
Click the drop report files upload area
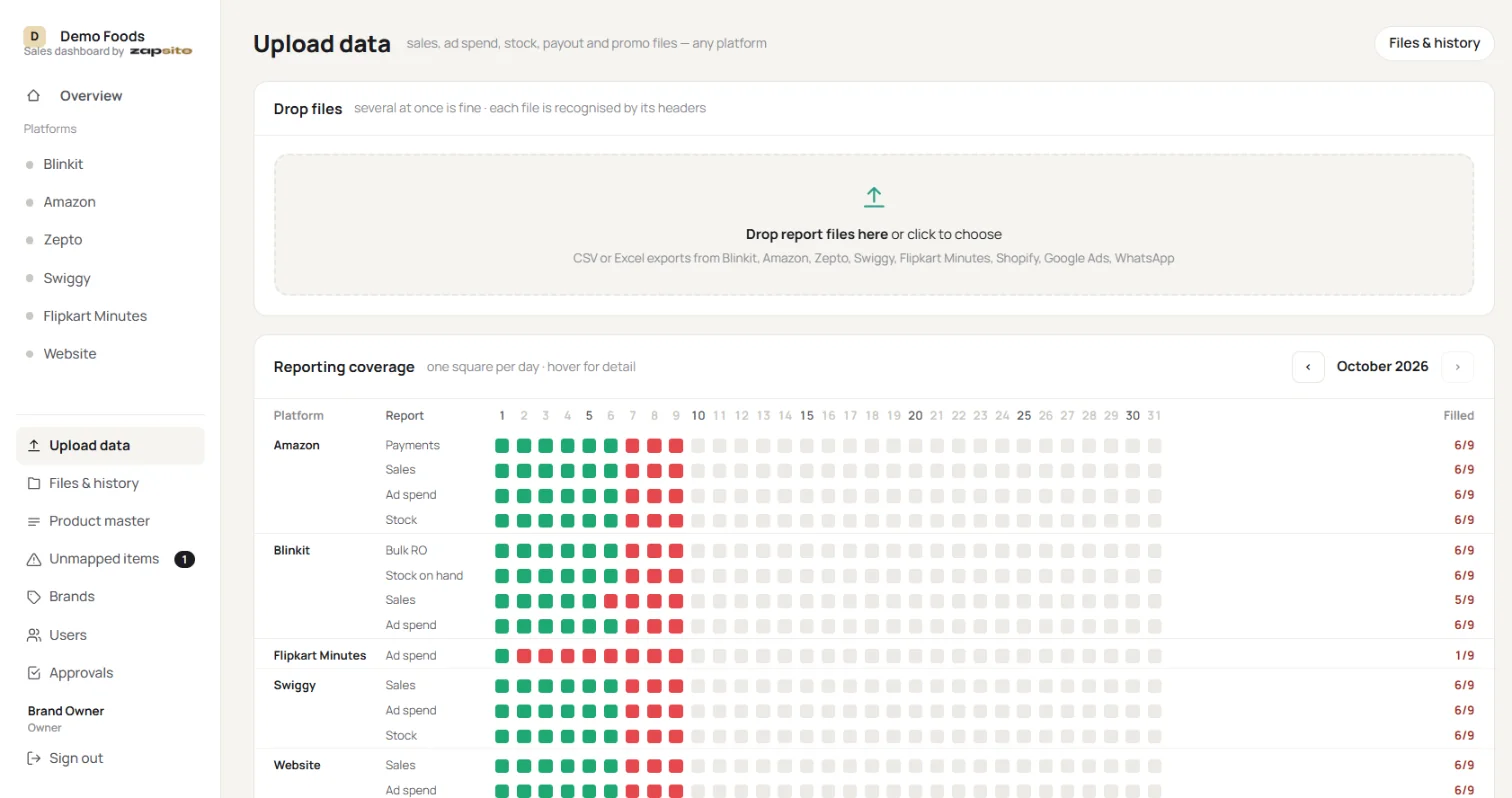(x=874, y=224)
